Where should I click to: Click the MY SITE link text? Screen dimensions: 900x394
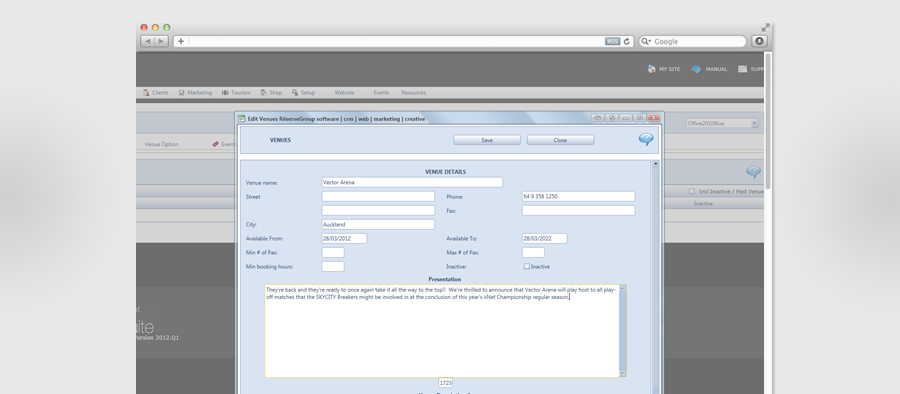tap(669, 69)
